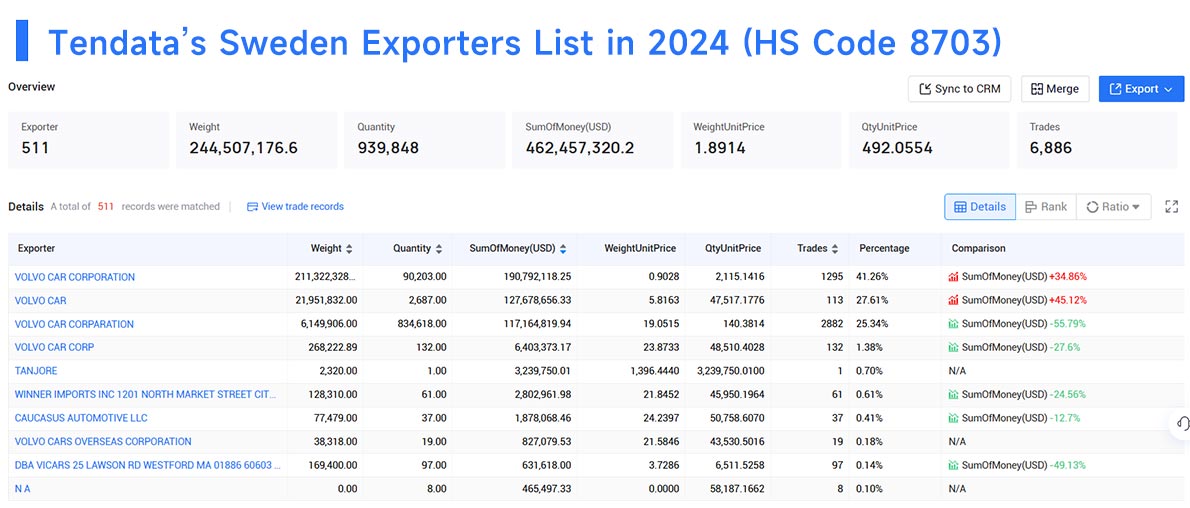
Task: Sort by the Weight column arrows
Action: click(x=349, y=248)
